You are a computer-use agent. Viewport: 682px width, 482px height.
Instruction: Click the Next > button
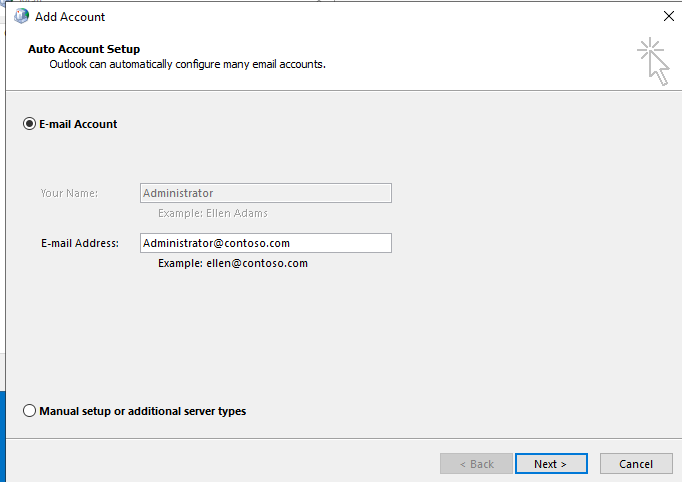[551, 464]
